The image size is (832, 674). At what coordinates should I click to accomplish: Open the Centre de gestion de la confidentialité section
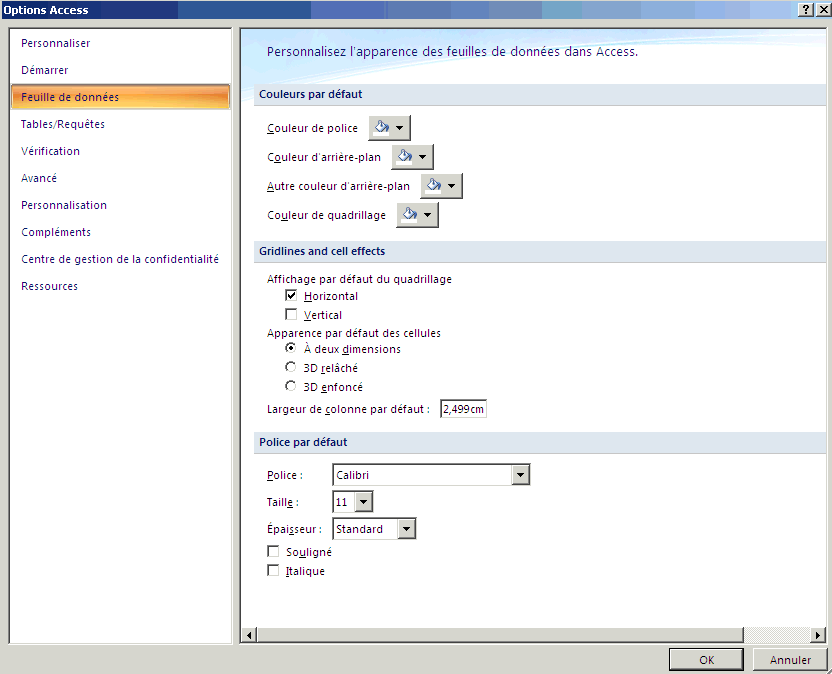click(120, 259)
